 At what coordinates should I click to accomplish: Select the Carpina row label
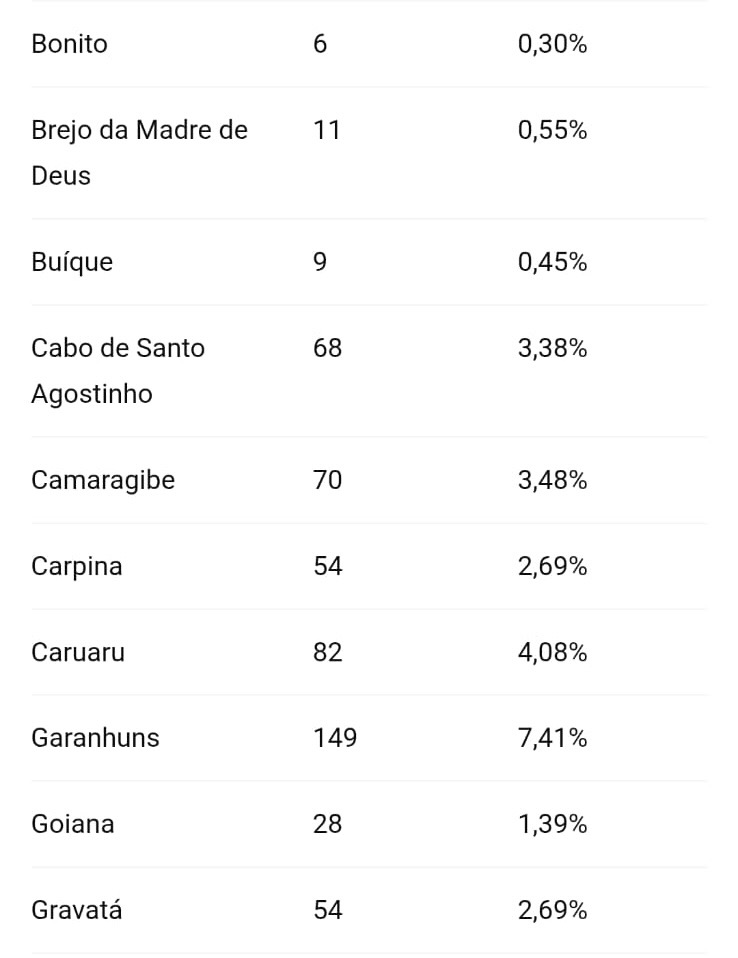tap(77, 566)
